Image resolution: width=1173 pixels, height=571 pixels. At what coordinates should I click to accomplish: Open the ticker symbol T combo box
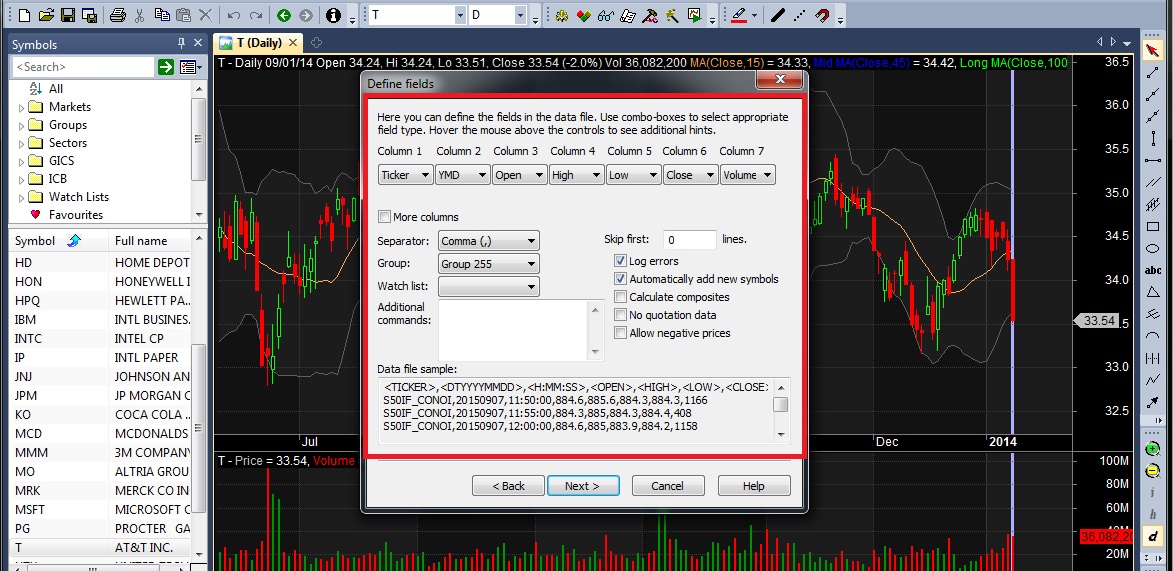point(417,15)
